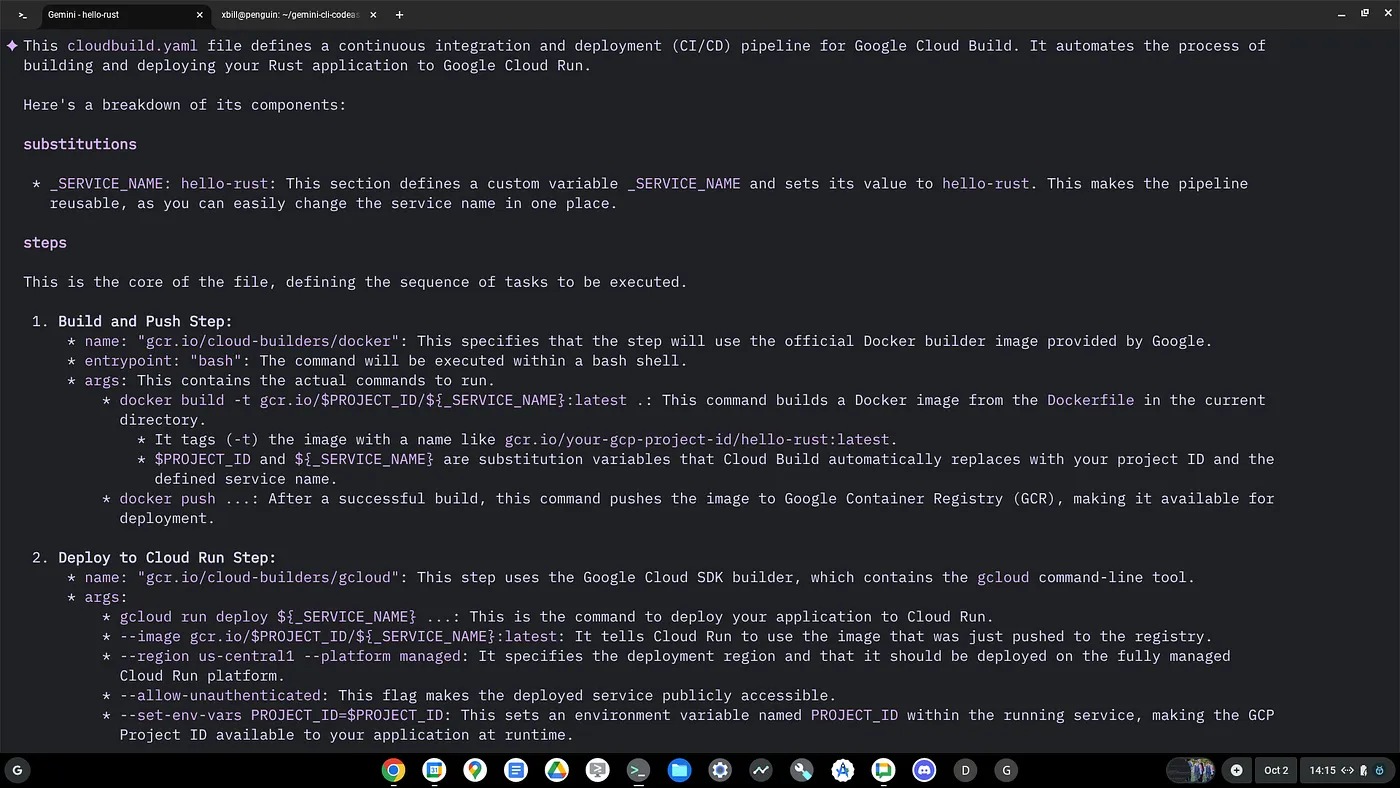
Task: Open Google Docs from the shelf
Action: (x=516, y=770)
